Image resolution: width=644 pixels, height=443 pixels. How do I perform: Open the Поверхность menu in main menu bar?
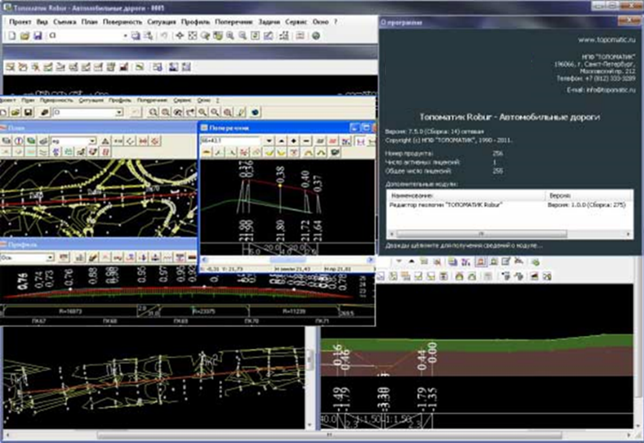(122, 22)
